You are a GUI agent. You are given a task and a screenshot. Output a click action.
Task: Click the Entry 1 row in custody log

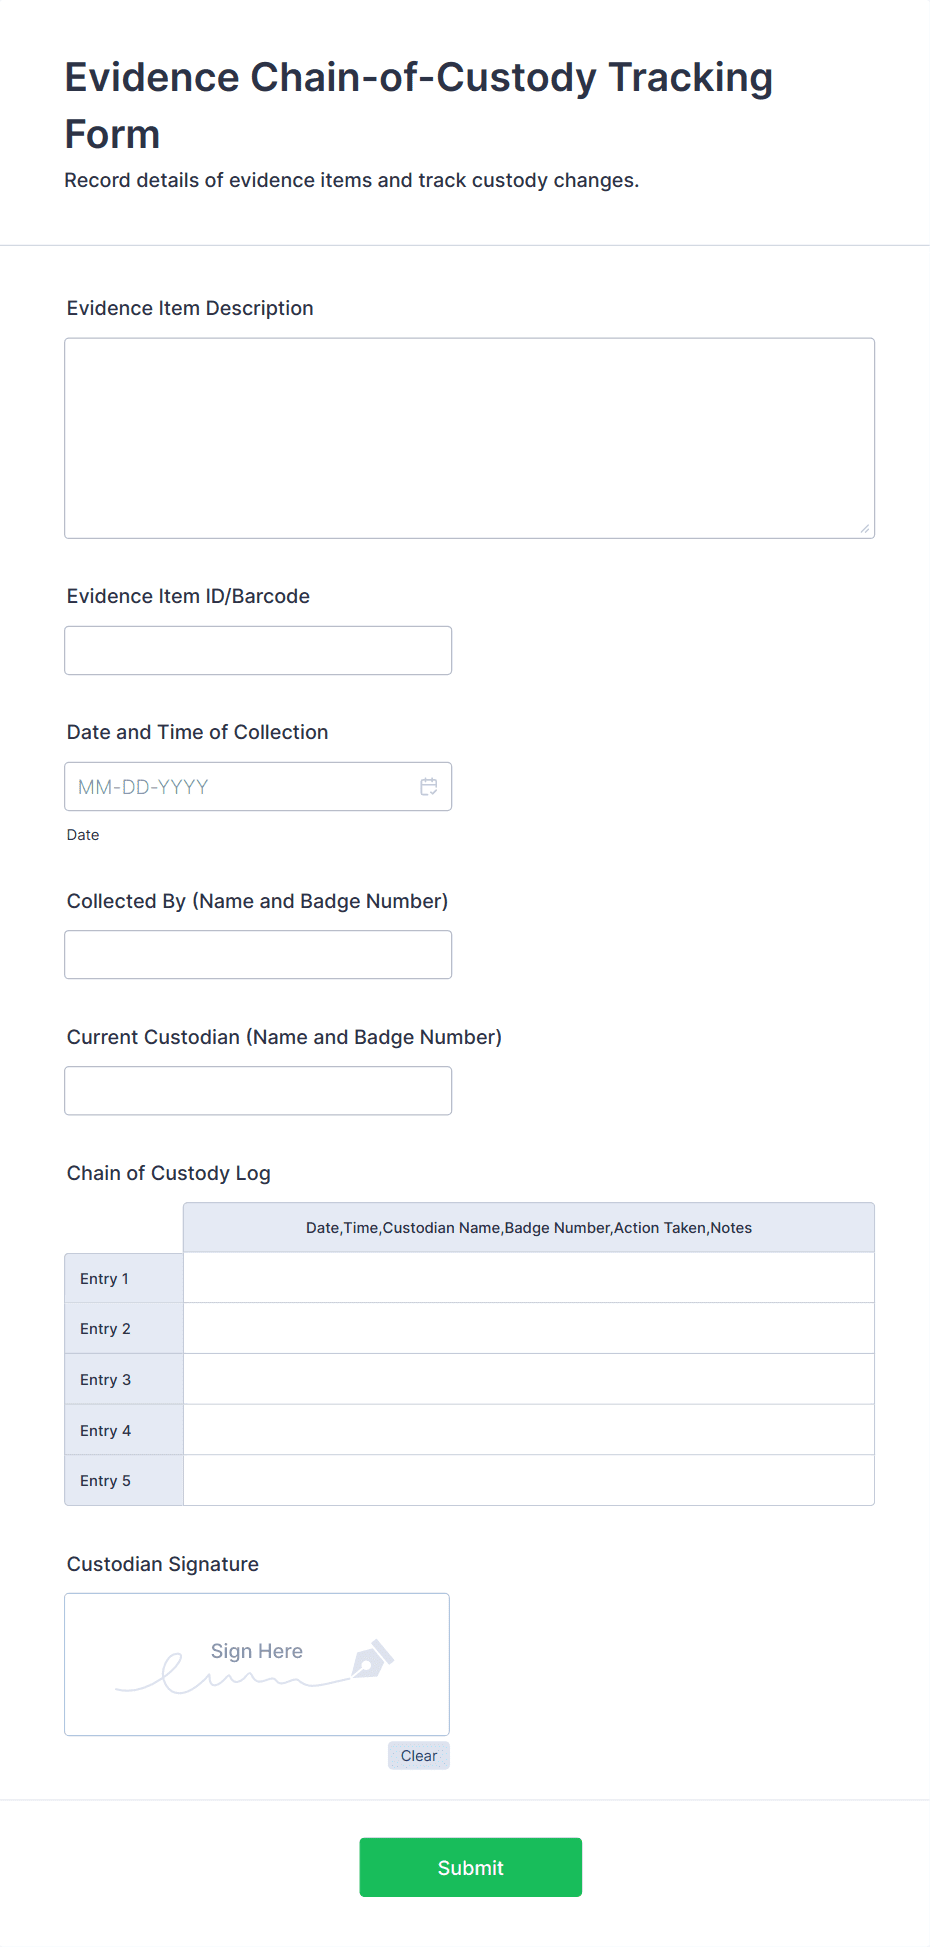(x=528, y=1277)
